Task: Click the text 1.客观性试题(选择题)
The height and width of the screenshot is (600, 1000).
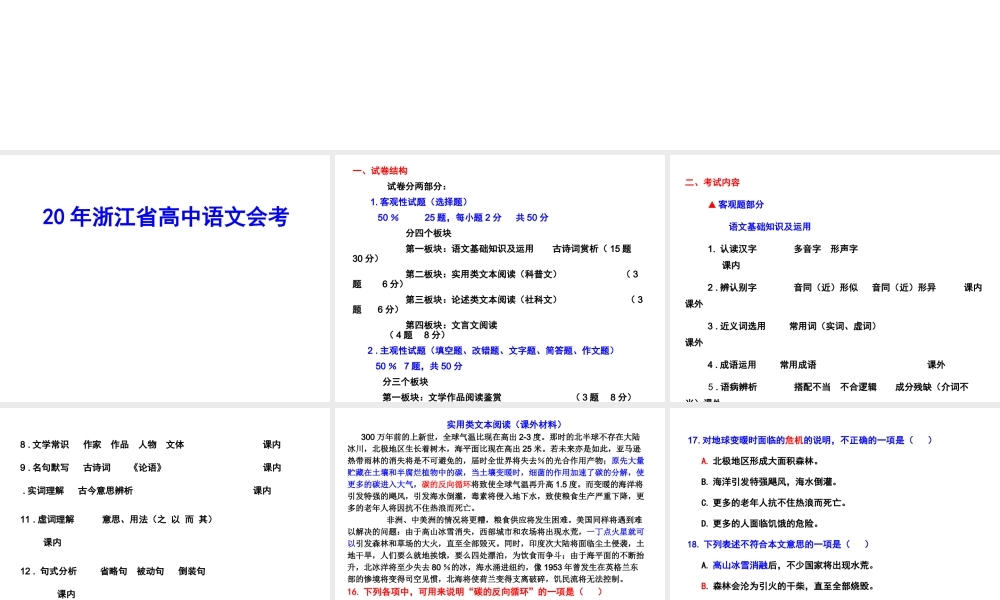Action: (419, 201)
